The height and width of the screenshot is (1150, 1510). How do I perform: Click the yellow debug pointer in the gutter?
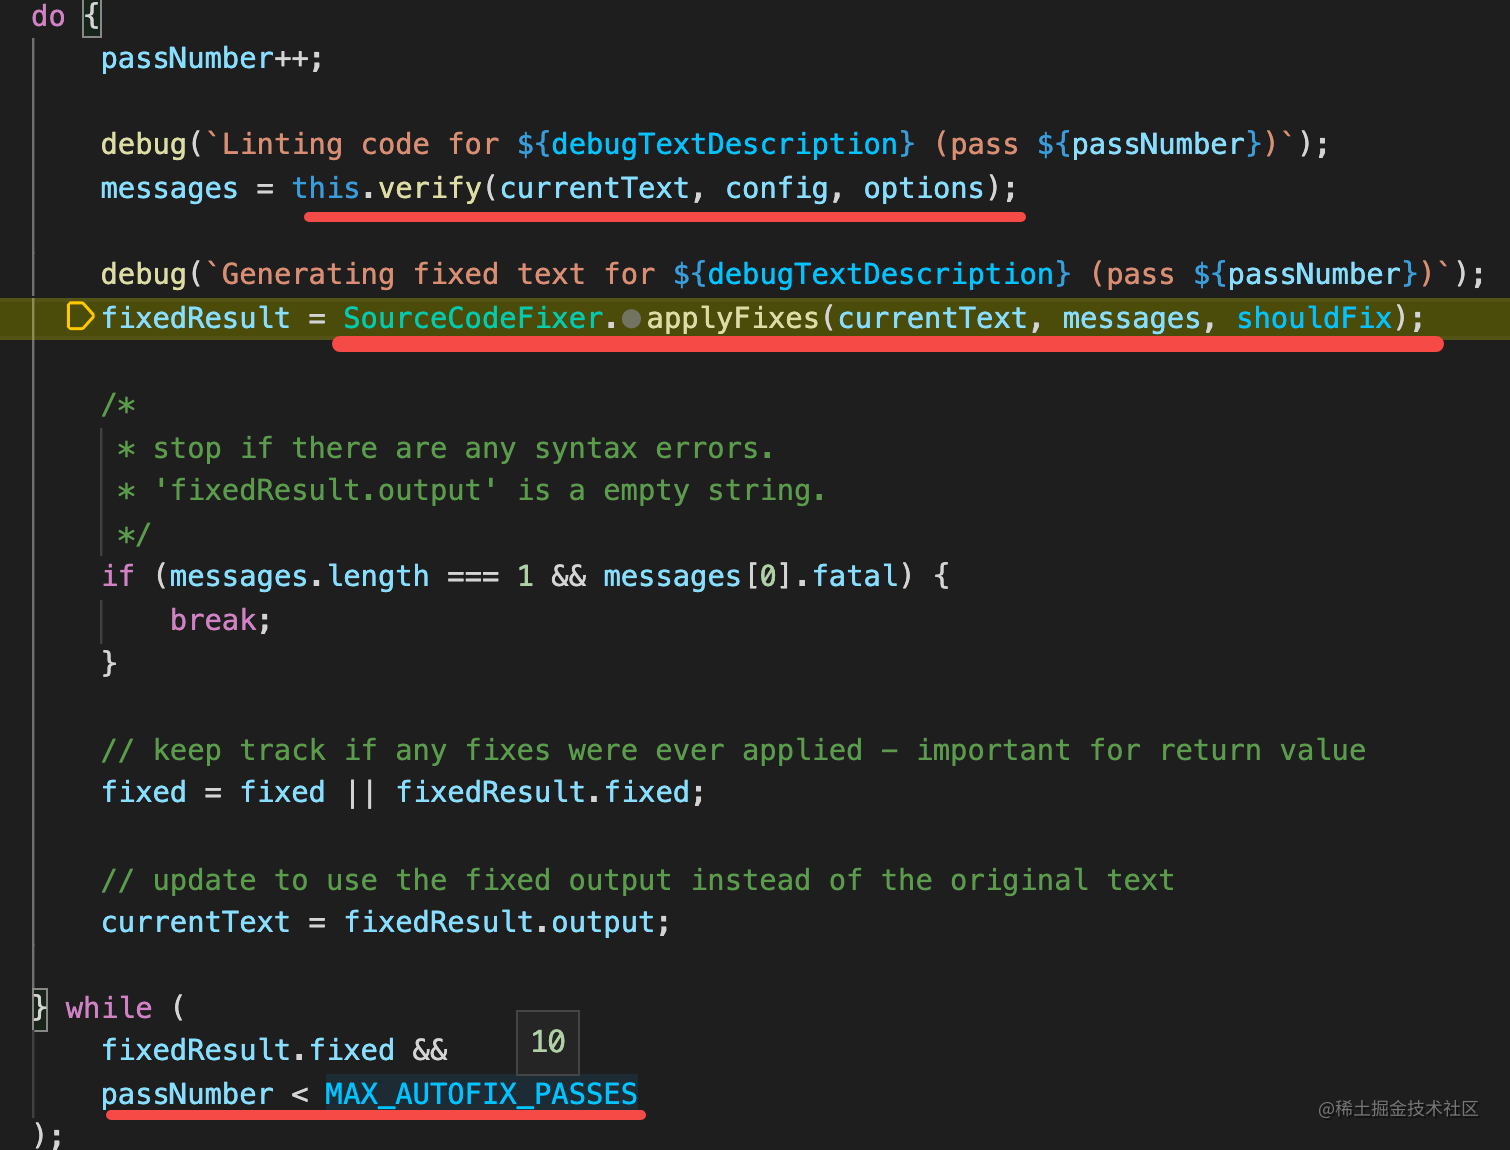tap(79, 317)
